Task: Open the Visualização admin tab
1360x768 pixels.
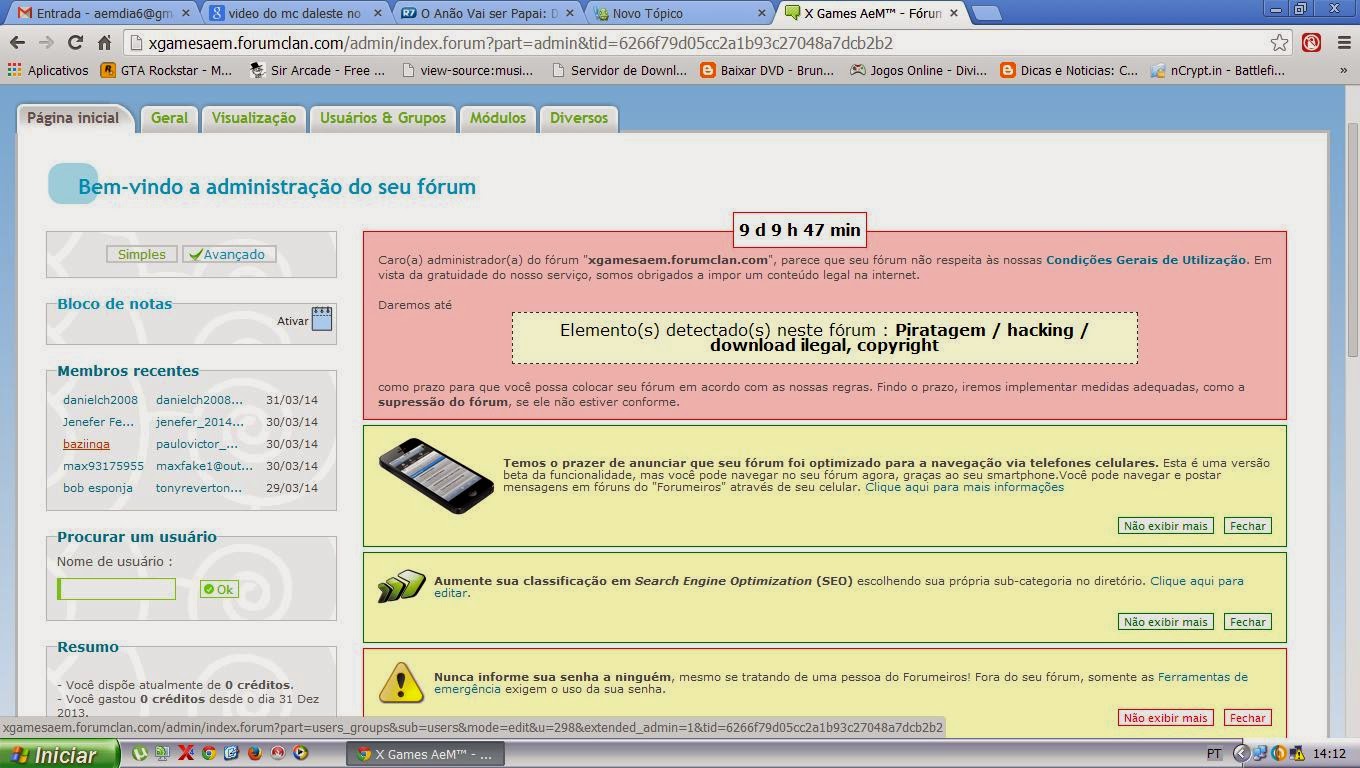Action: 254,118
